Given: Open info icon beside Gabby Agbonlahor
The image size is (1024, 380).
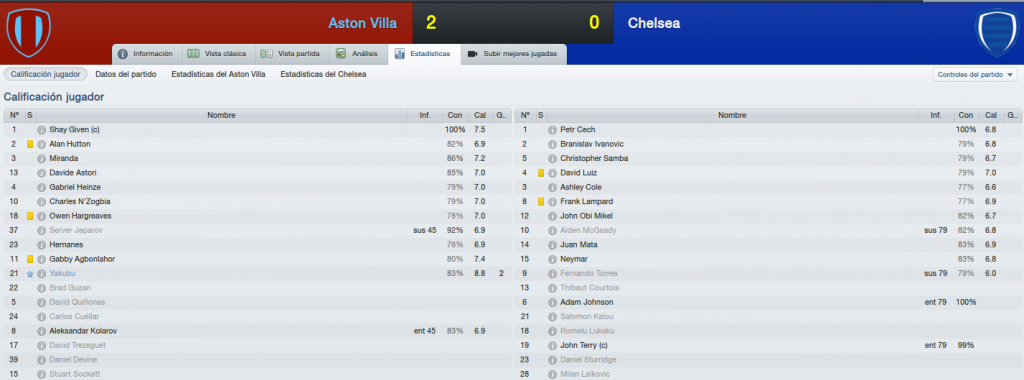Looking at the screenshot, I should click(x=42, y=259).
